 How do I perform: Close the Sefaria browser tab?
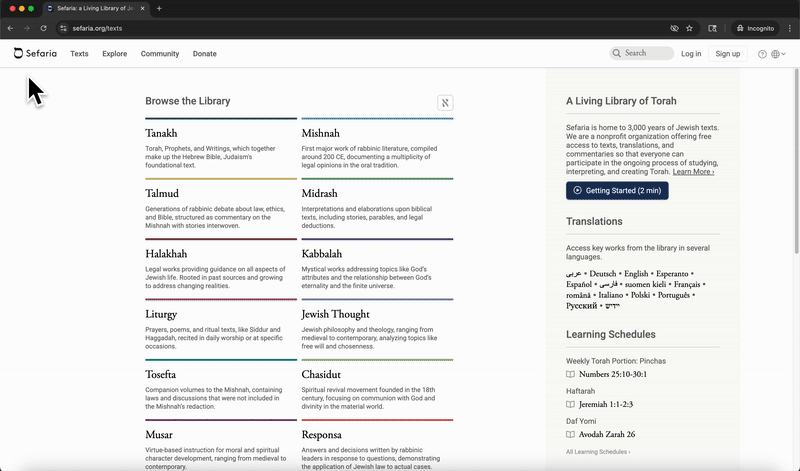click(x=142, y=9)
